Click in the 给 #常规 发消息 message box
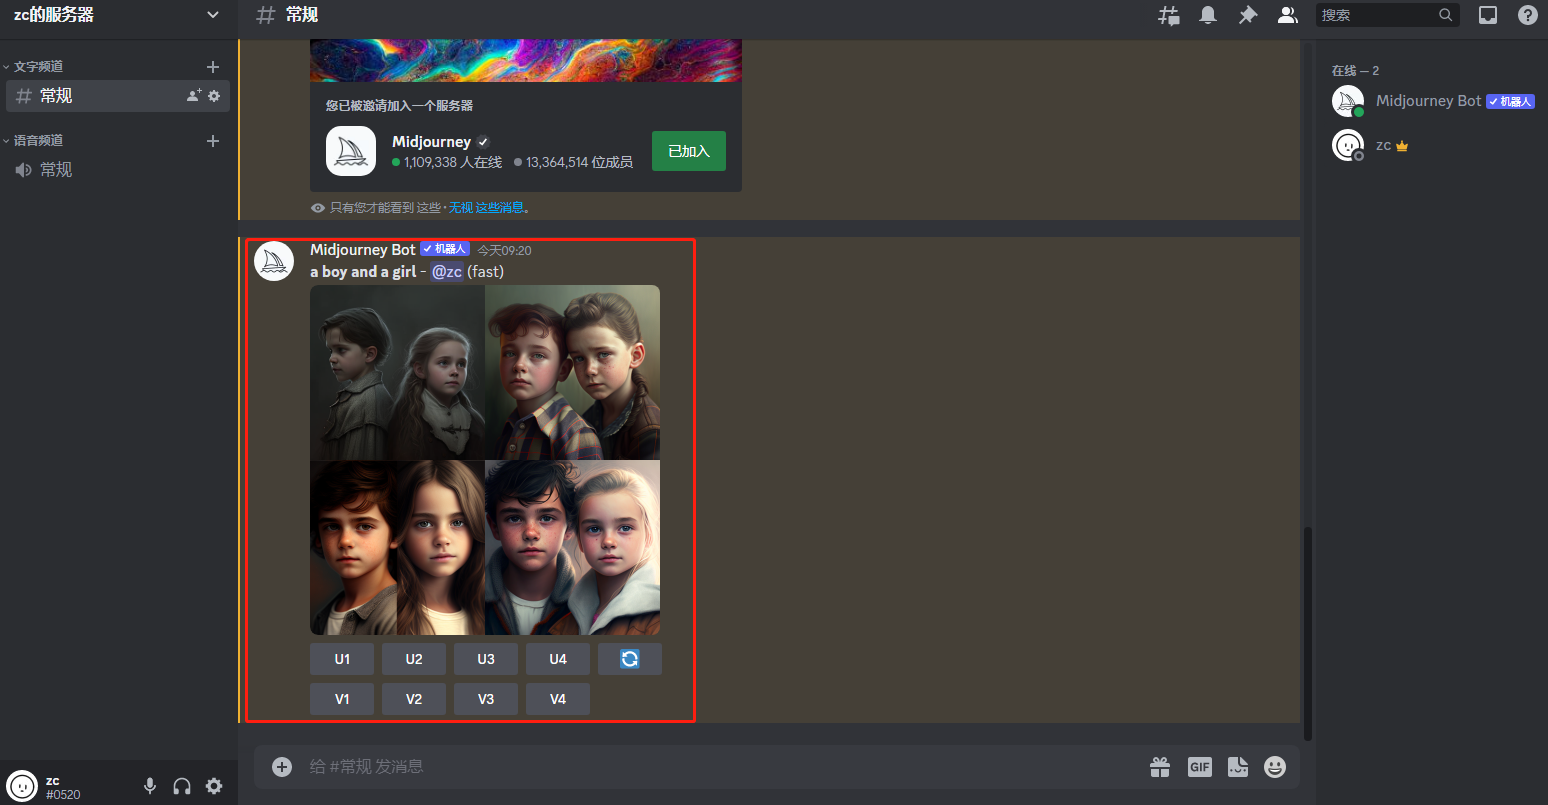The image size is (1548, 805). tap(700, 767)
